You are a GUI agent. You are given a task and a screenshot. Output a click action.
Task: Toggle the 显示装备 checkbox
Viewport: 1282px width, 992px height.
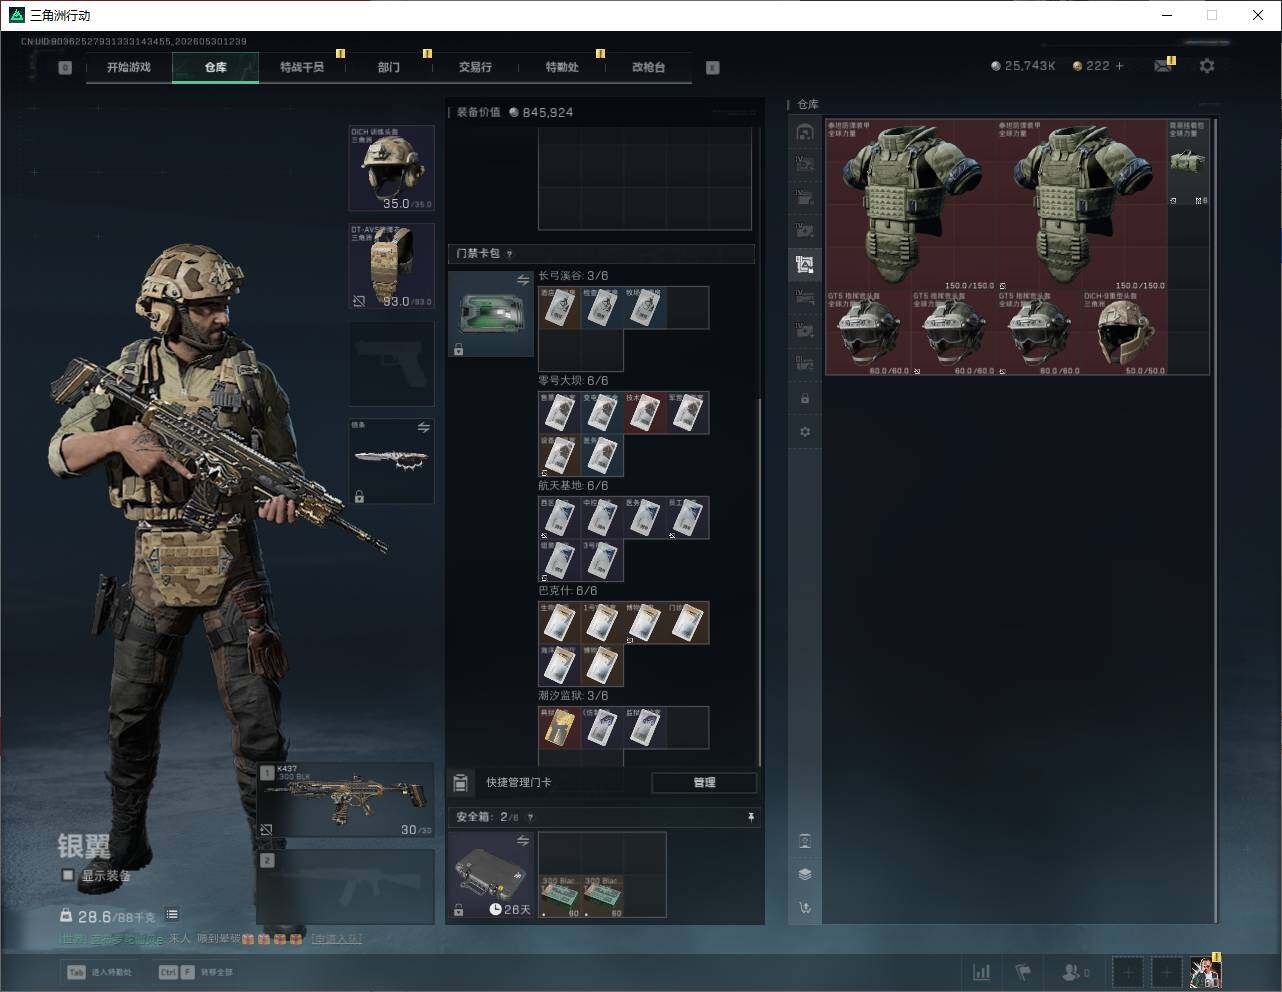(x=68, y=875)
